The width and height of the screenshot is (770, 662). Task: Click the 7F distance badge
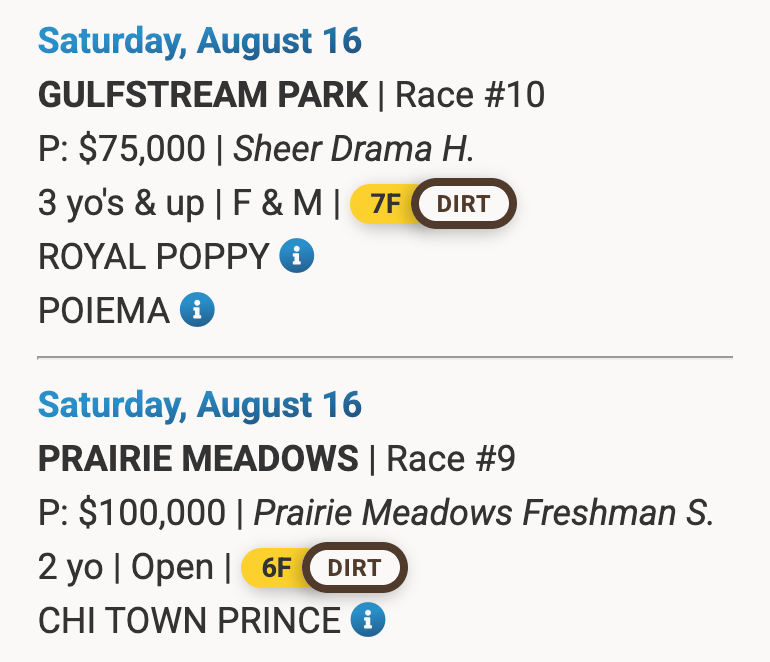click(385, 205)
